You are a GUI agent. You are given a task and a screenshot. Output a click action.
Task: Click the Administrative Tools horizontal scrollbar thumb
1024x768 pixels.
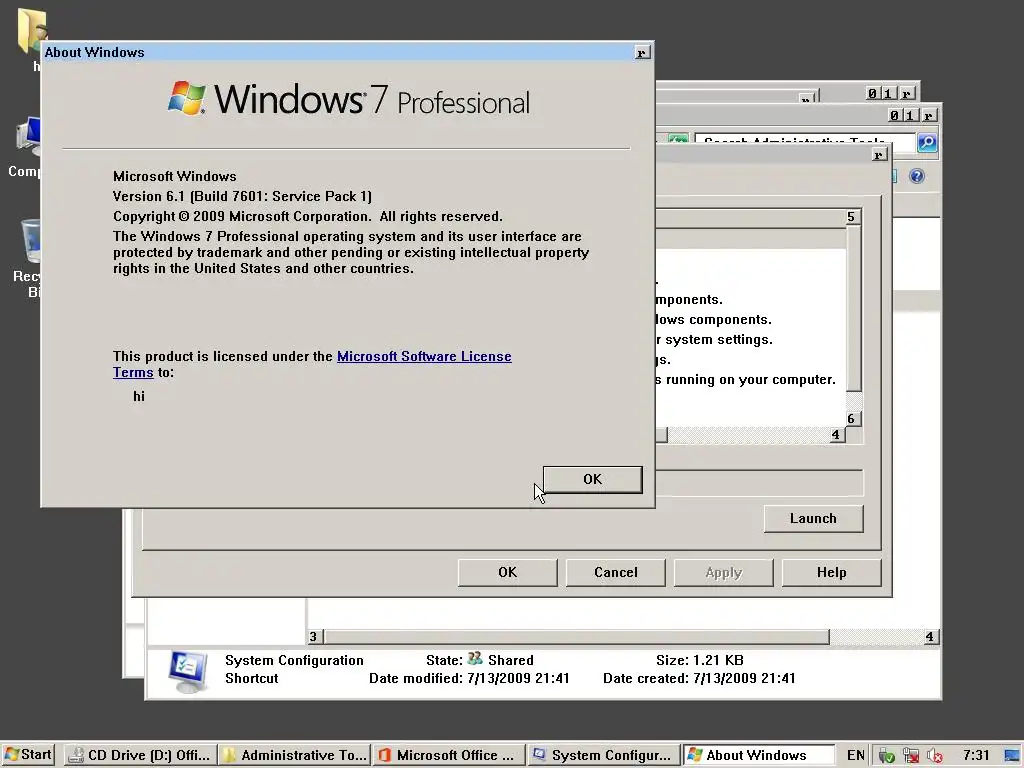tap(577, 637)
